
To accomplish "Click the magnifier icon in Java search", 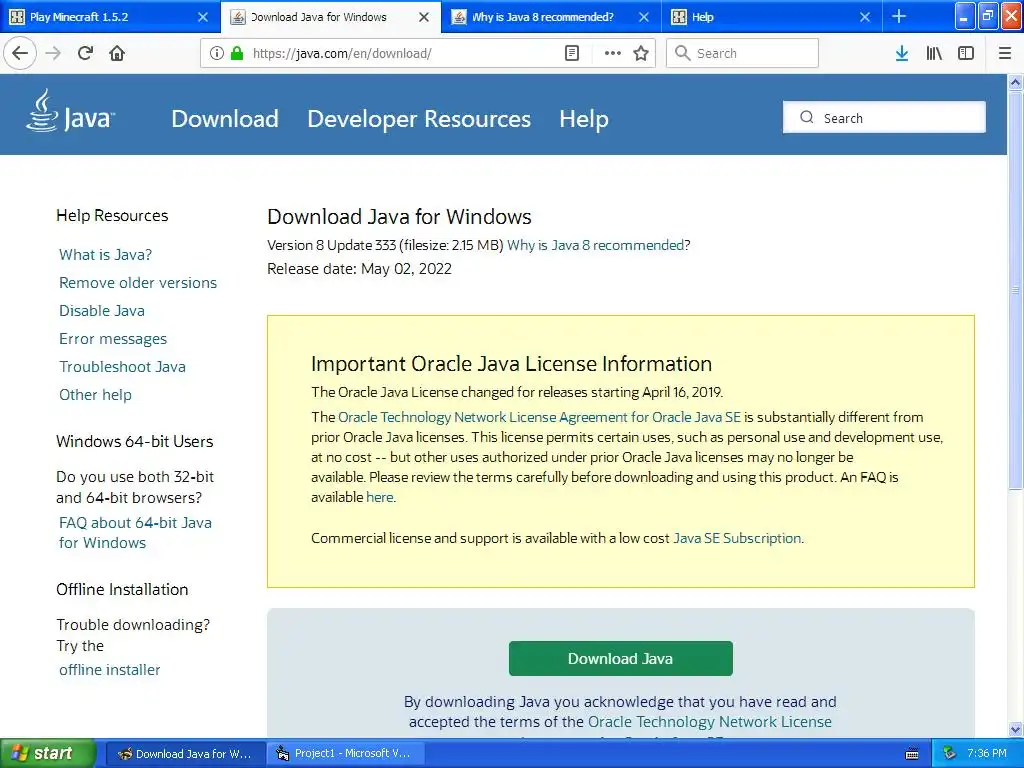I will point(807,117).
